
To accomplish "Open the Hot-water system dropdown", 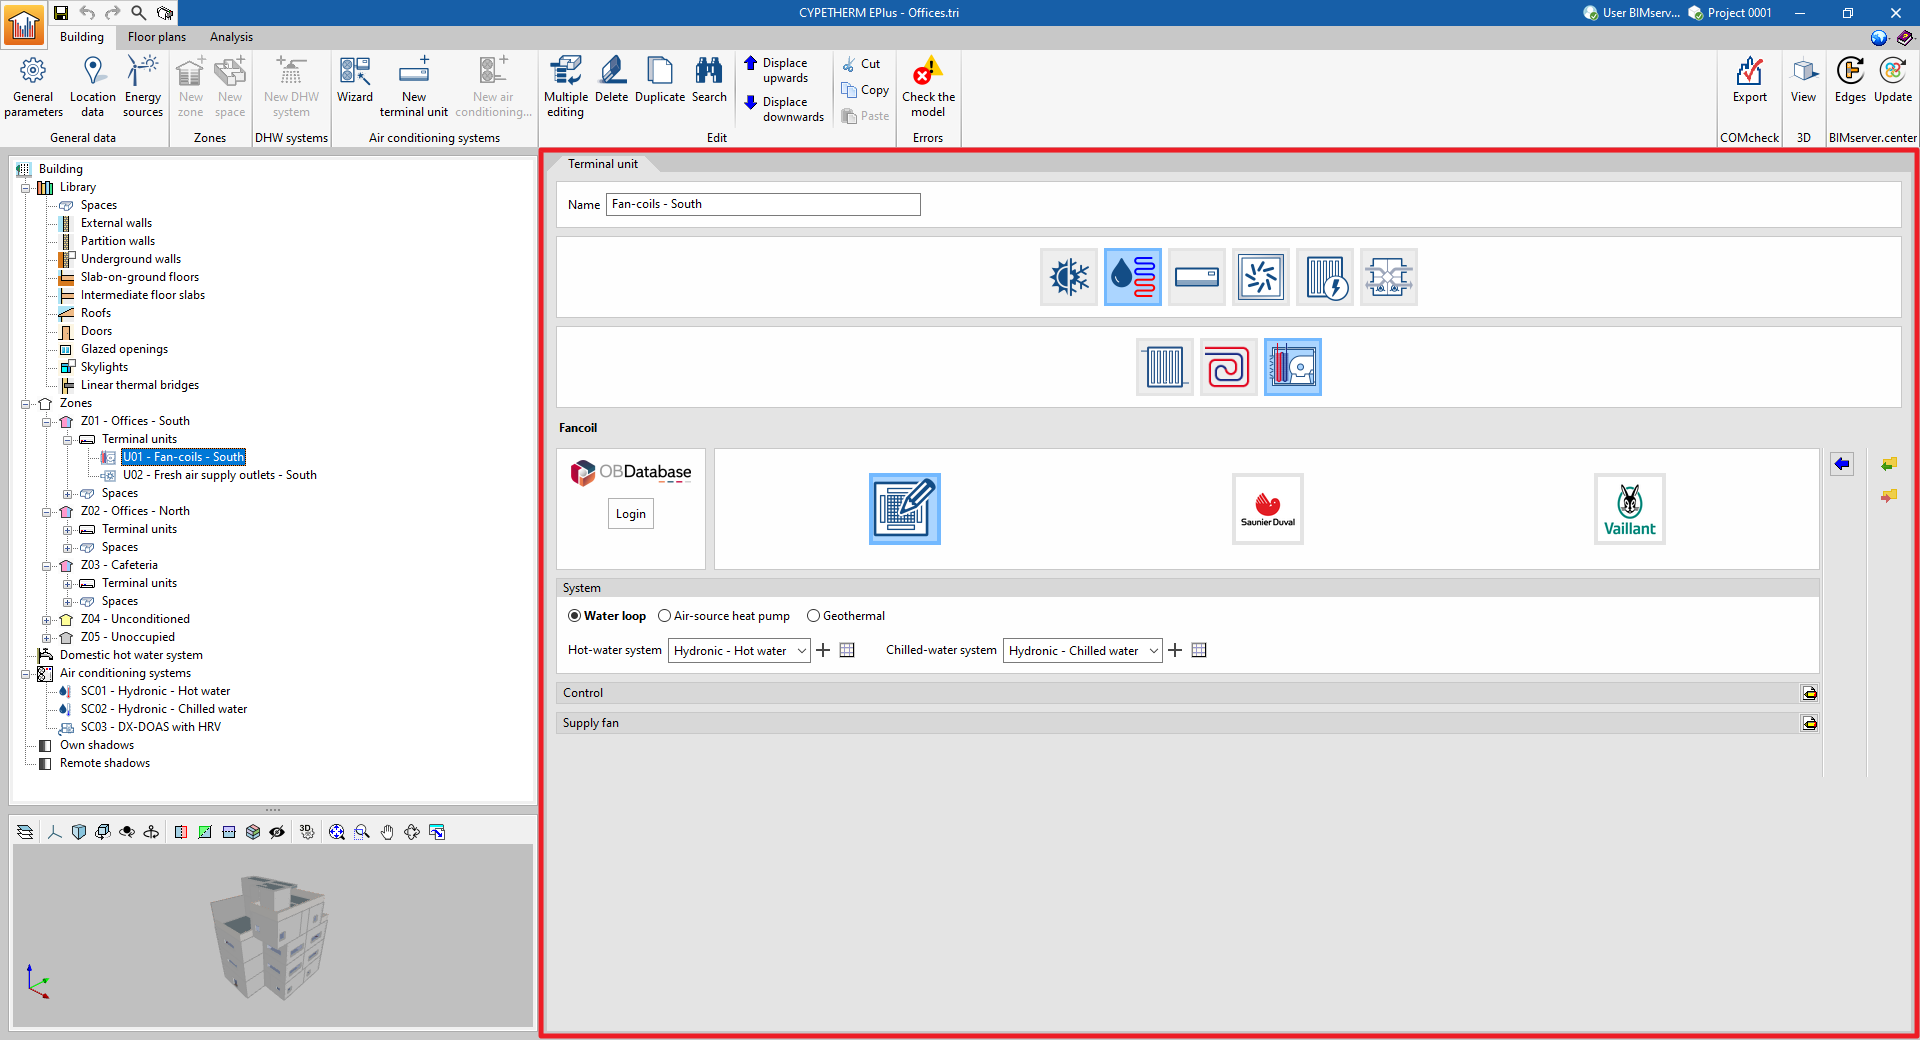I will pyautogui.click(x=739, y=651).
